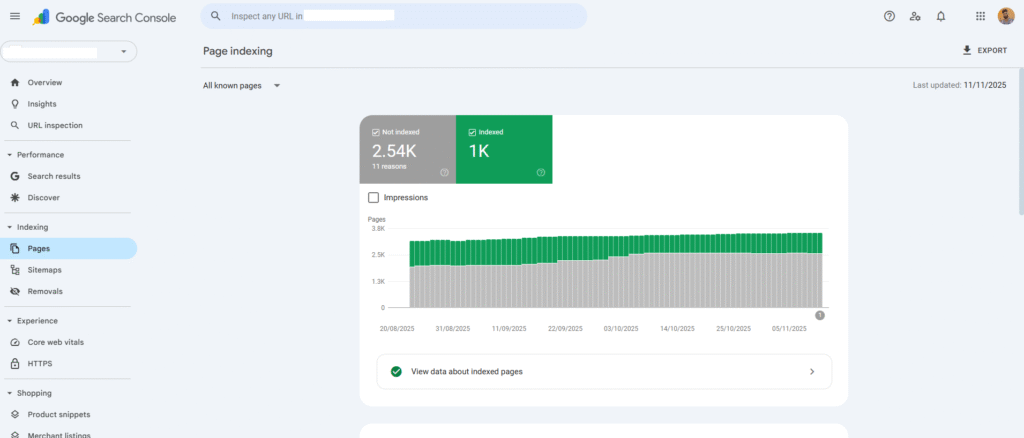Click the Export button

pyautogui.click(x=984, y=50)
